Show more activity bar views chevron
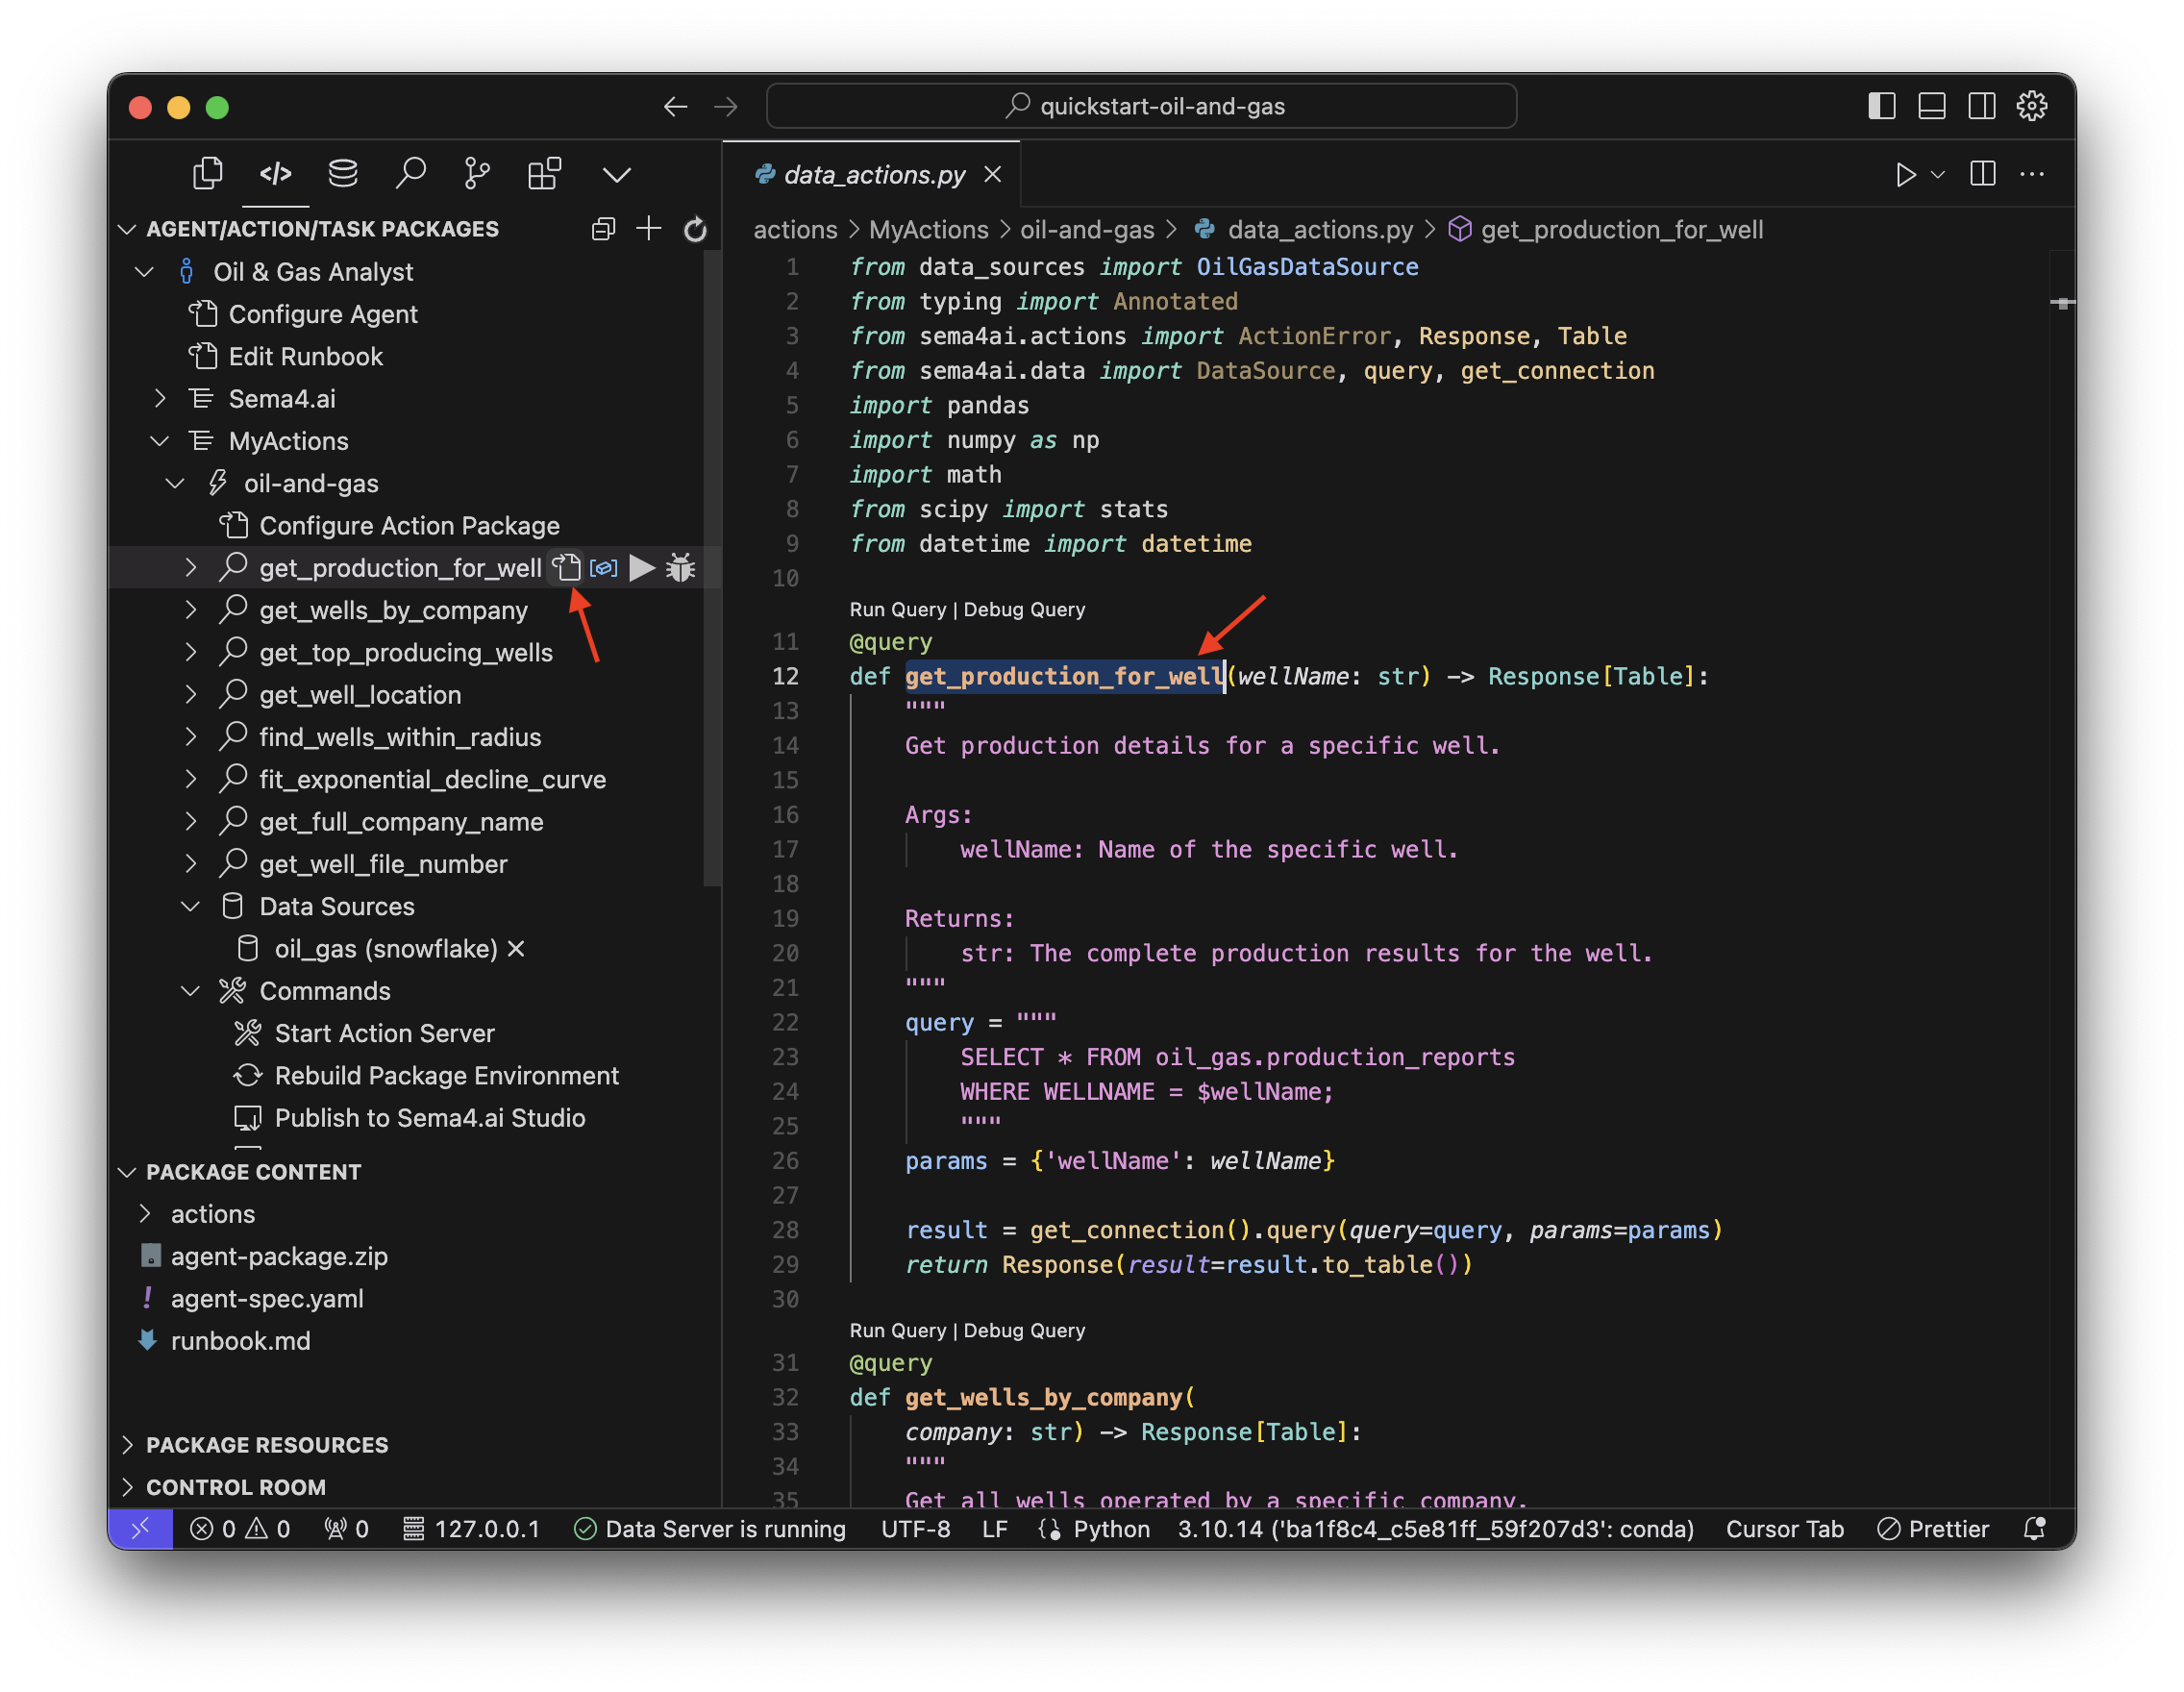 (x=617, y=175)
